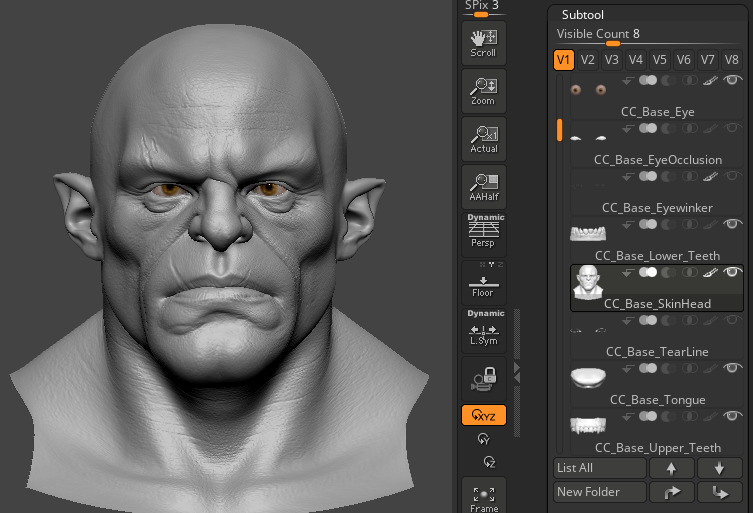Select the CC_Base_EyeOcclusion subtool name
Image resolution: width=753 pixels, height=513 pixels.
pyautogui.click(x=658, y=160)
